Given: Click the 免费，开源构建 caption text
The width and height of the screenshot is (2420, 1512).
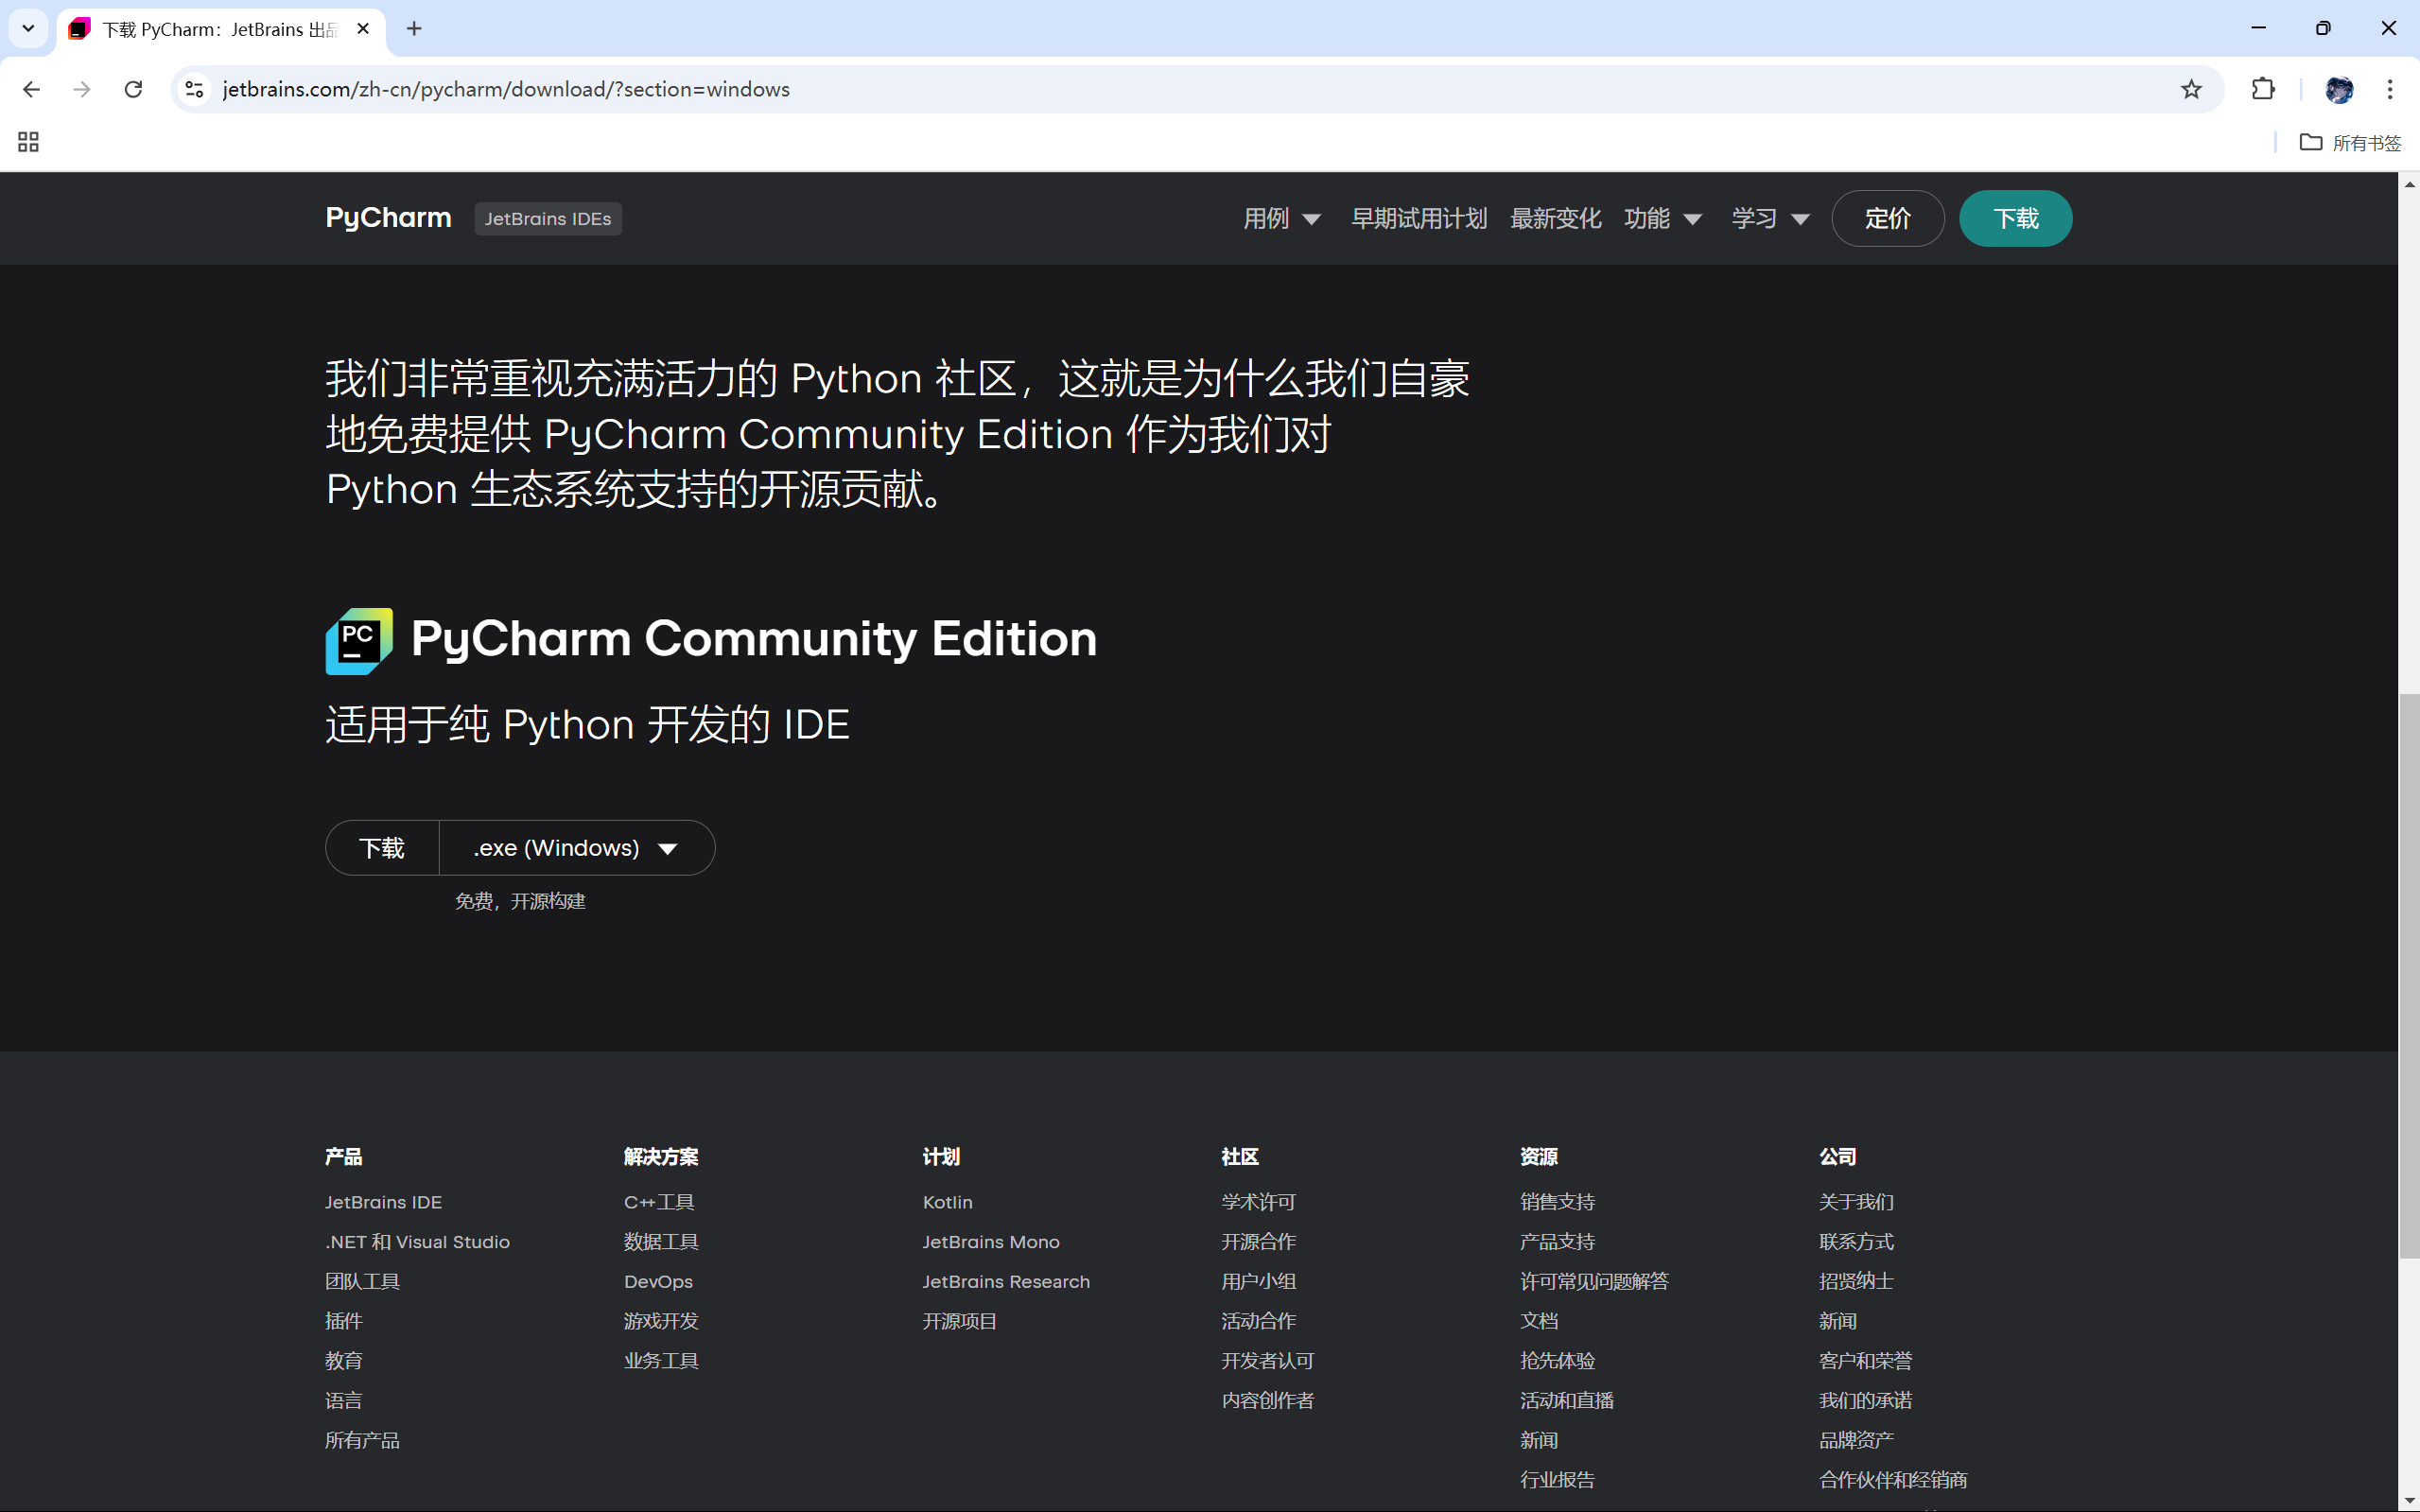Looking at the screenshot, I should (x=520, y=901).
